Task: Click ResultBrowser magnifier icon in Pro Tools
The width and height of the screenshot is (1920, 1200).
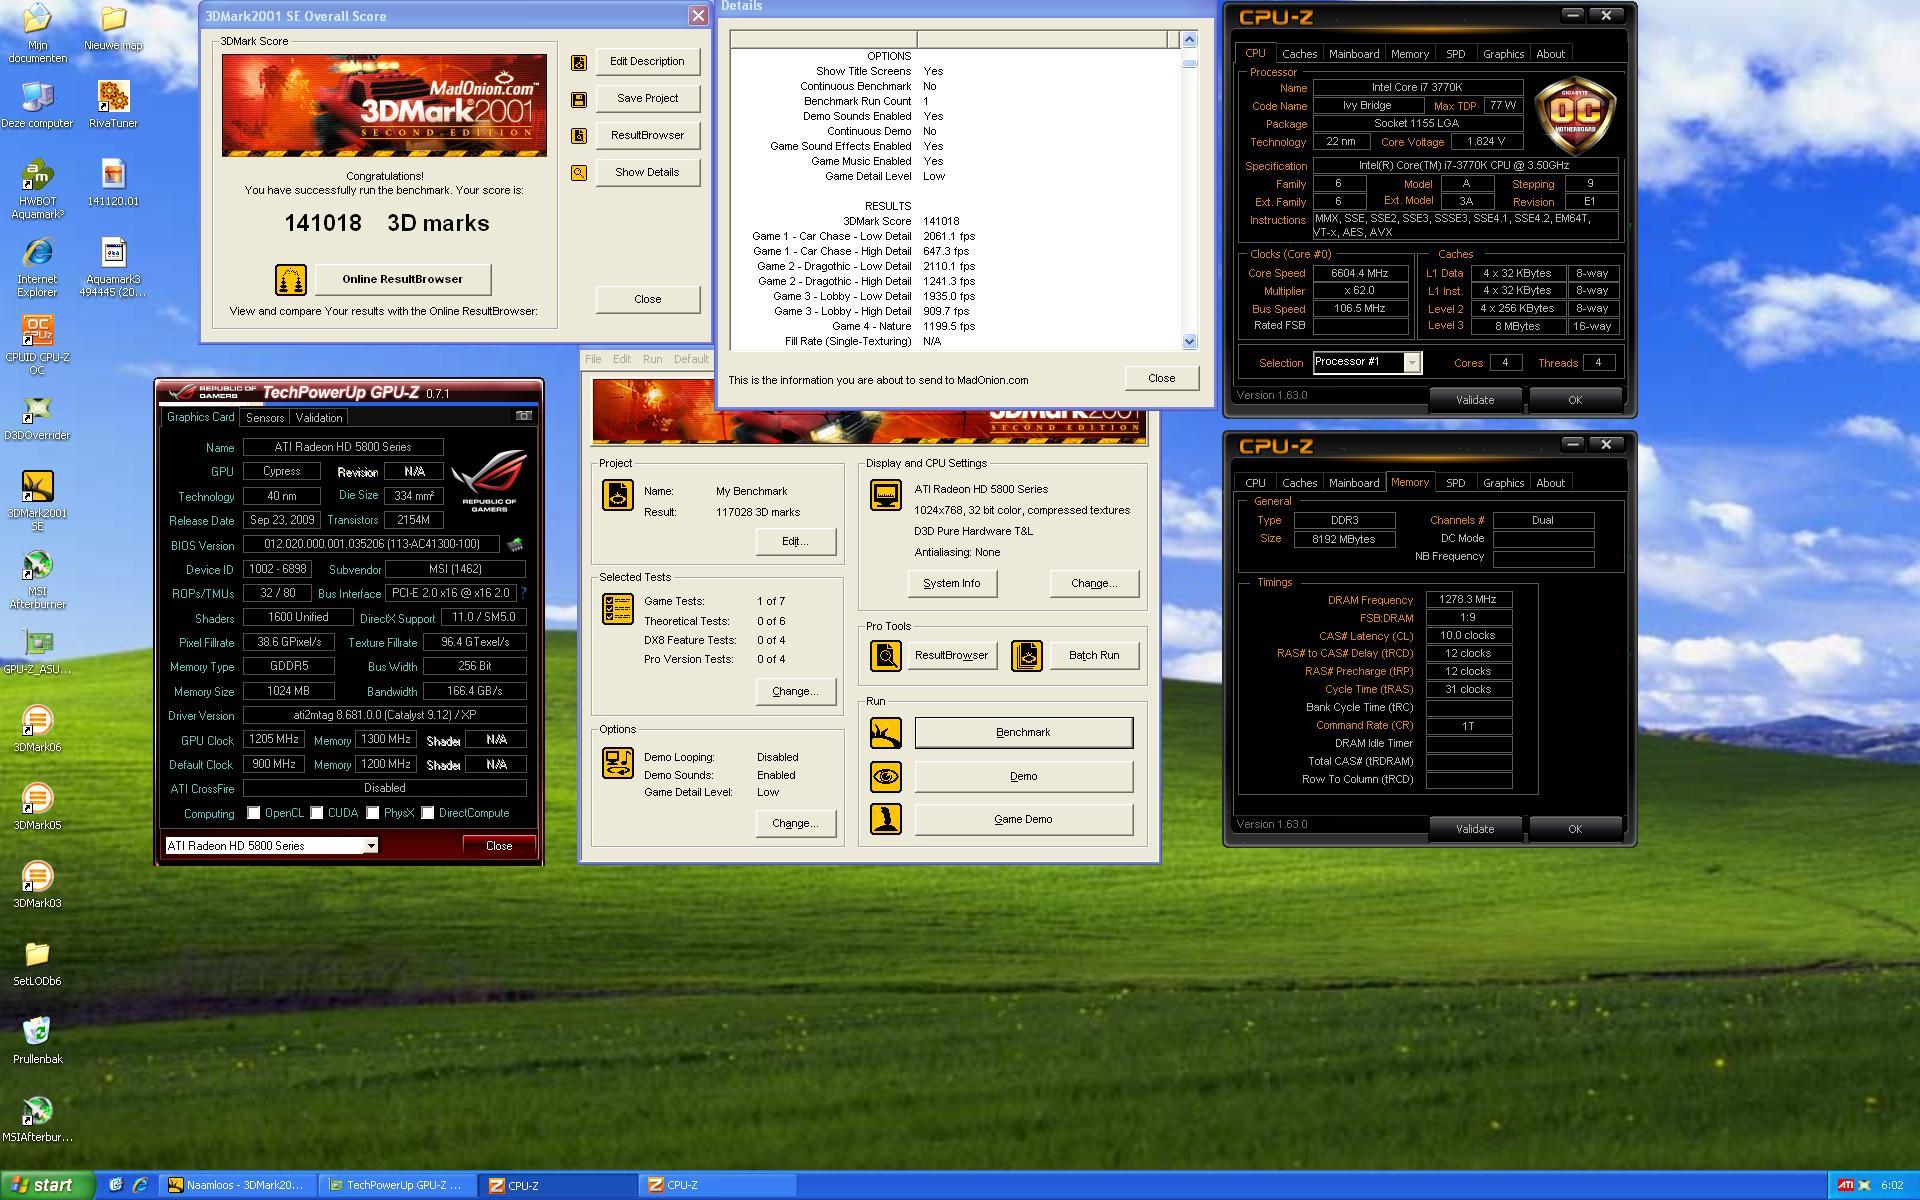Action: [x=885, y=656]
